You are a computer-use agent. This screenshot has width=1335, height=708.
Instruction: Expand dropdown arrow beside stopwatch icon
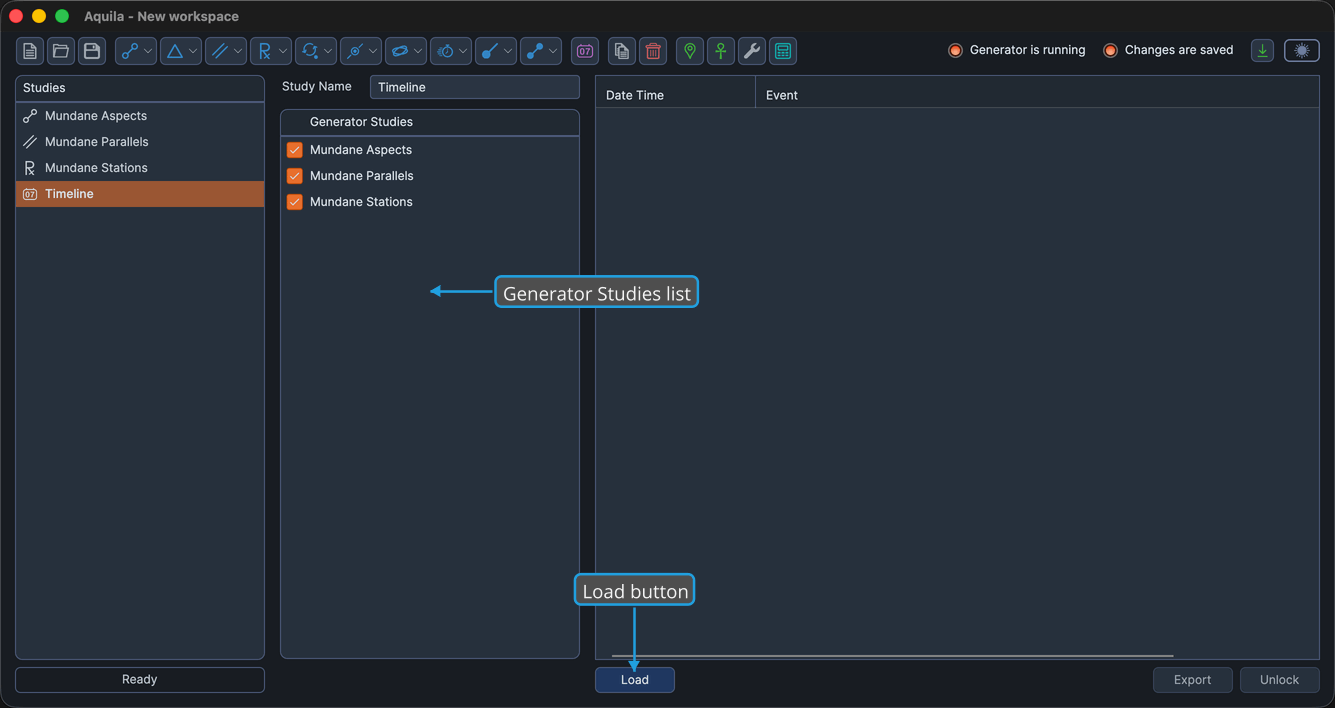463,51
